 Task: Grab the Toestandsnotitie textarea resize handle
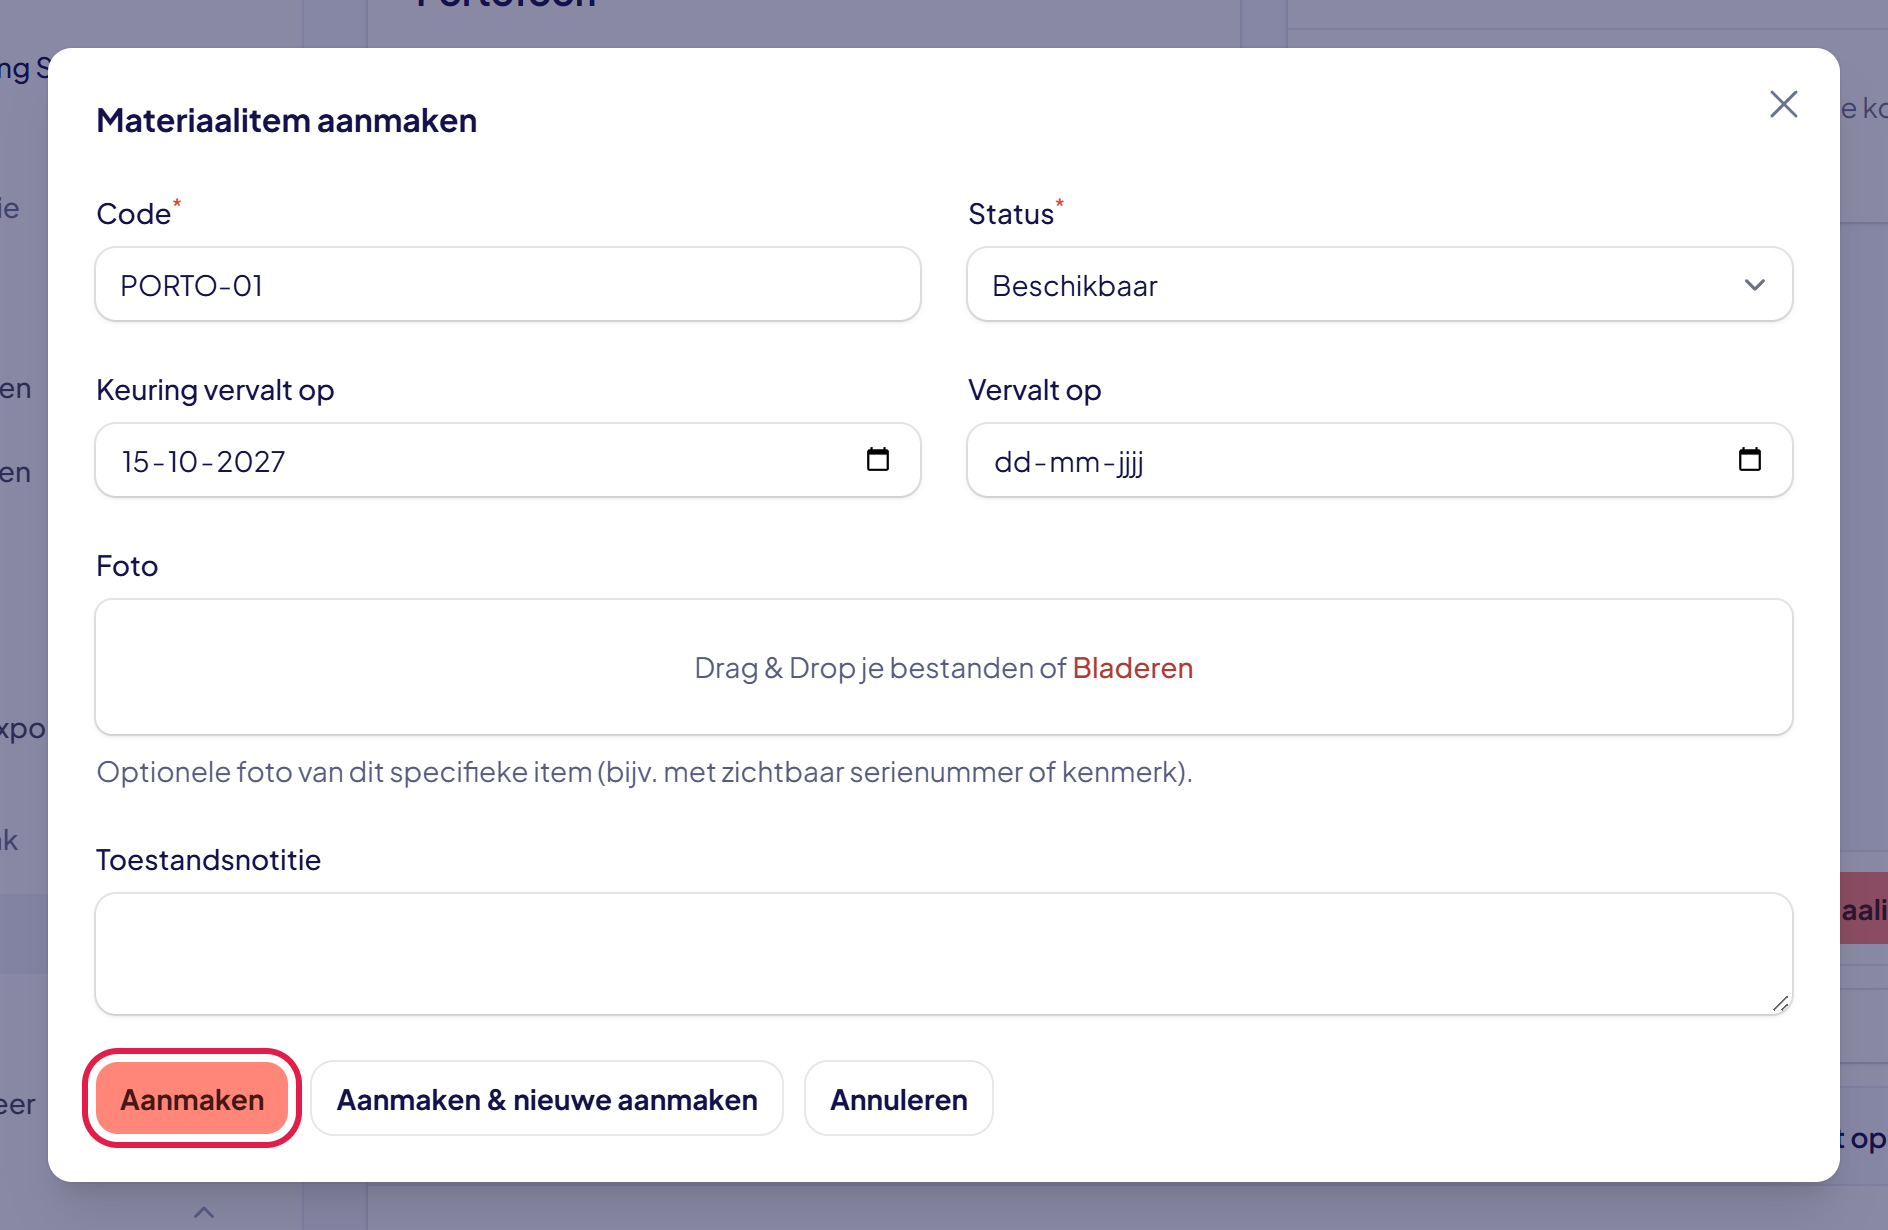pyautogui.click(x=1780, y=1003)
